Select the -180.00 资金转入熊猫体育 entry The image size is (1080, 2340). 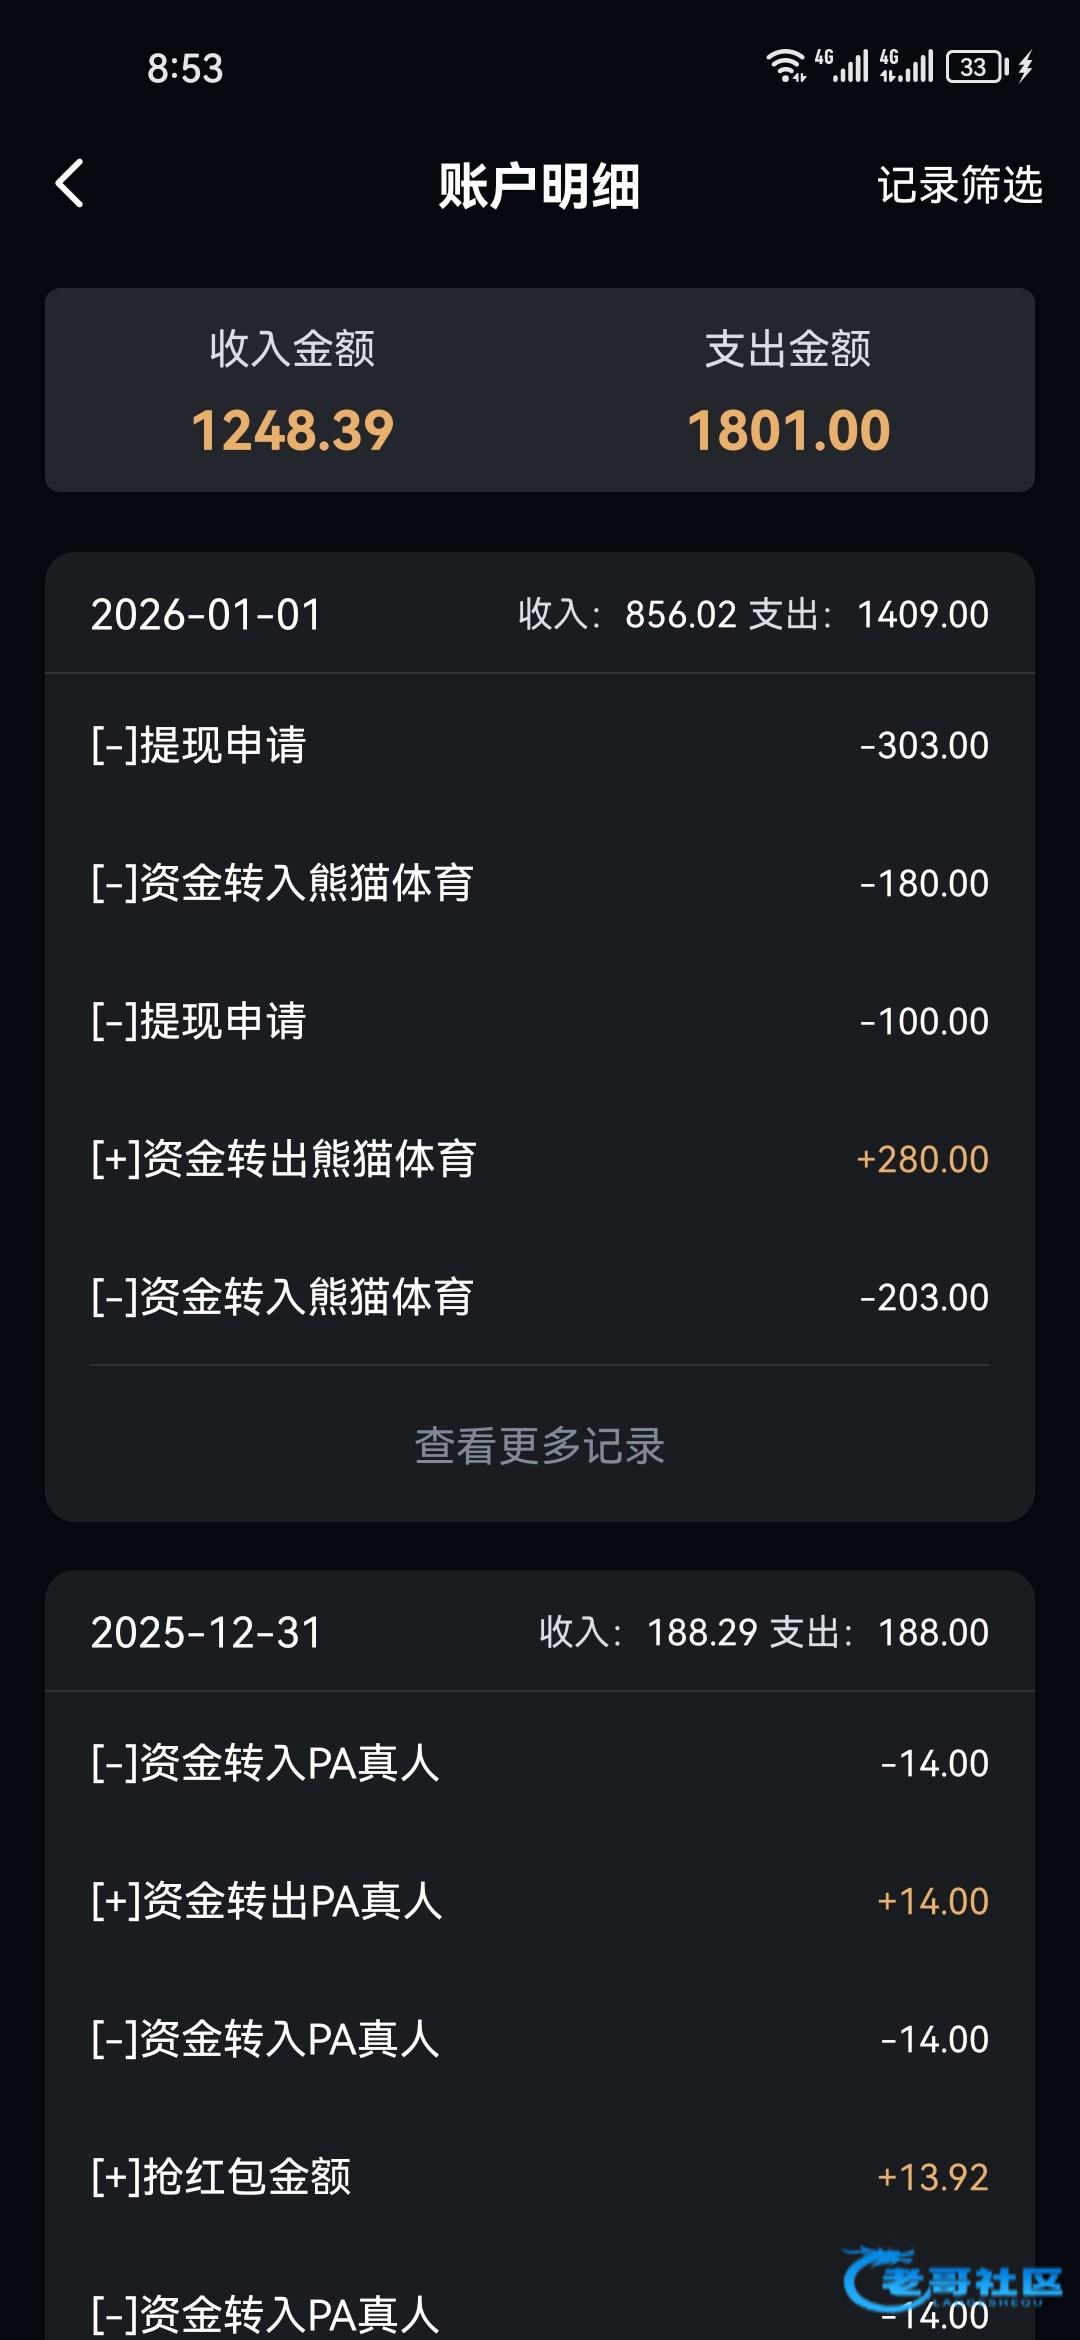coord(540,883)
